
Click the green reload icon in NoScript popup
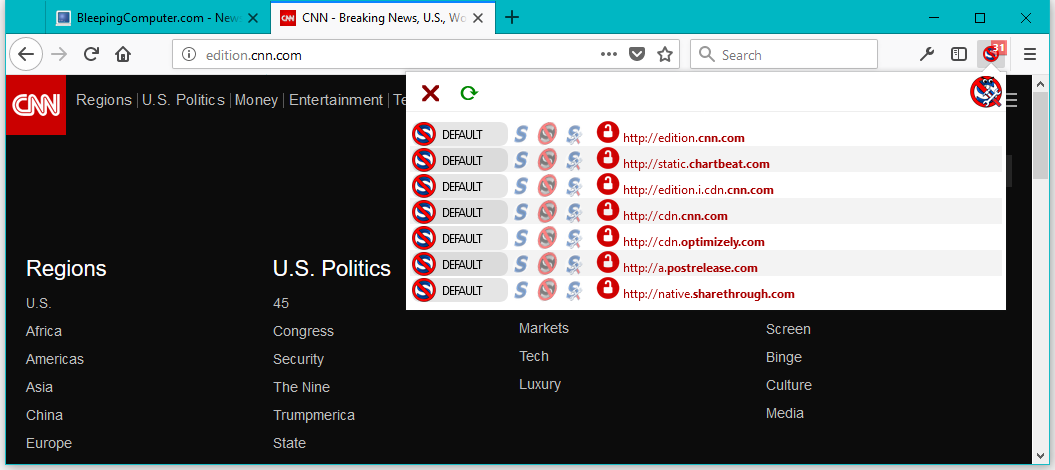tap(468, 93)
